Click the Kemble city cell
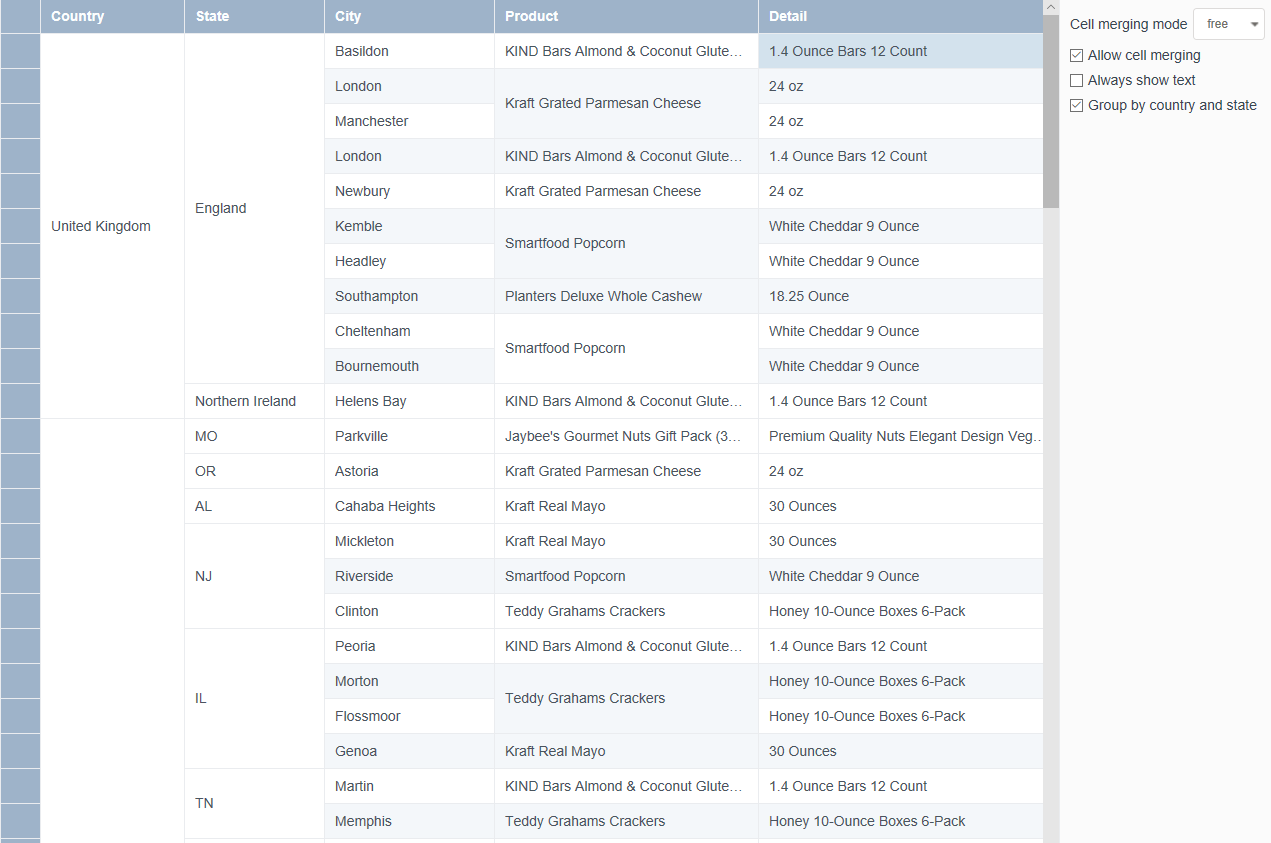The image size is (1271, 843). [x=409, y=226]
